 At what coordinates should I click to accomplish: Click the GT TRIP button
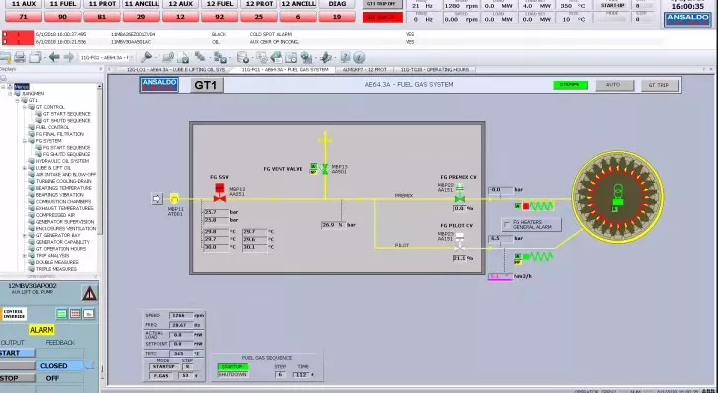click(x=658, y=85)
